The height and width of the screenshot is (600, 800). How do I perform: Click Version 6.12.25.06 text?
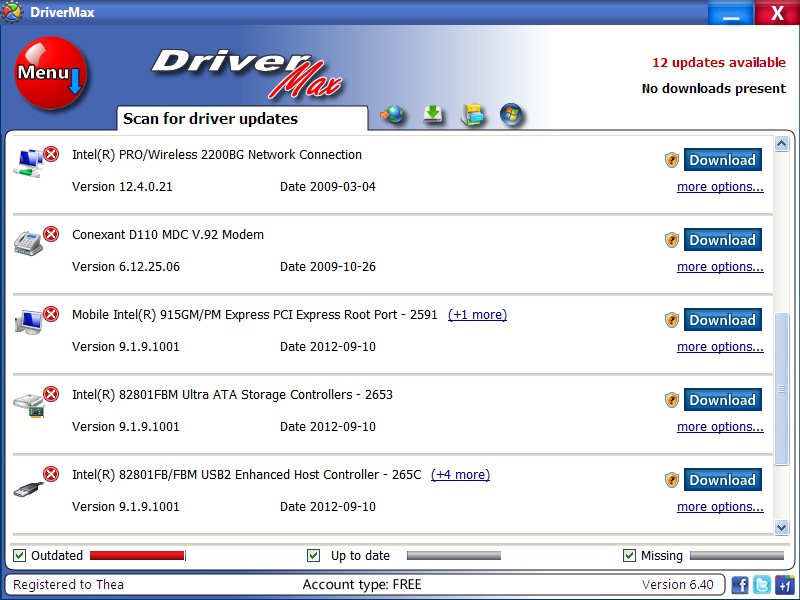[126, 267]
